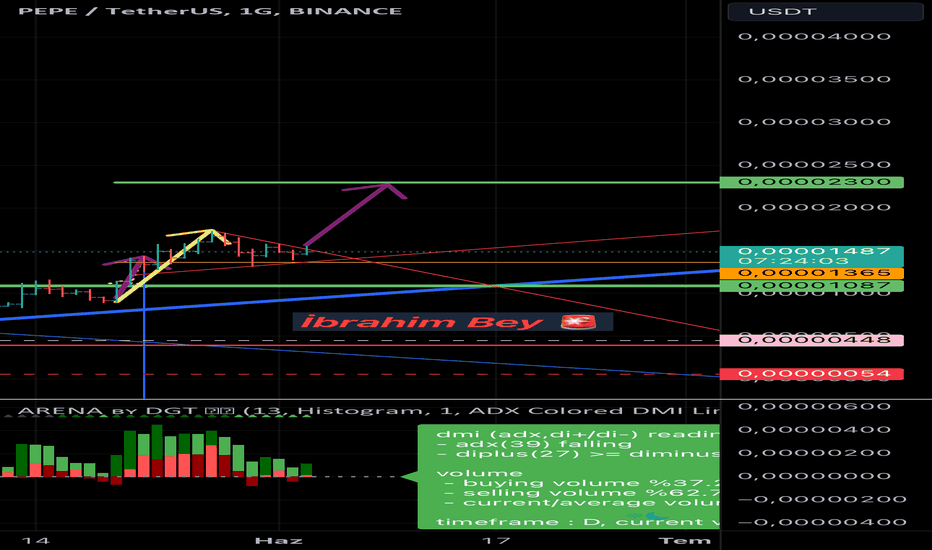
Task: Select the current price label 0,00001487
Action: (817, 252)
